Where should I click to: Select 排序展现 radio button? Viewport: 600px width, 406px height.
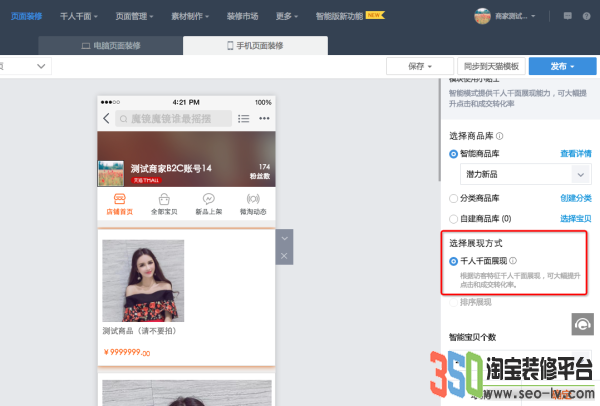click(453, 303)
